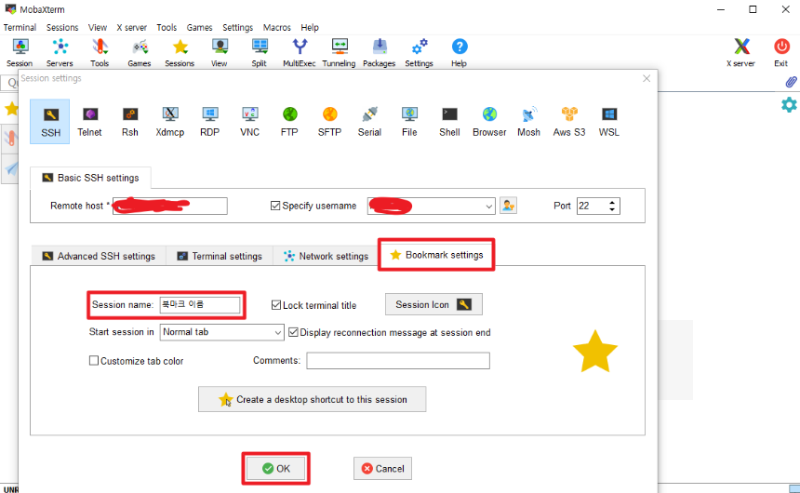Screen dimensions: 800x493
Task: Select the Serial session type
Action: coord(369,121)
